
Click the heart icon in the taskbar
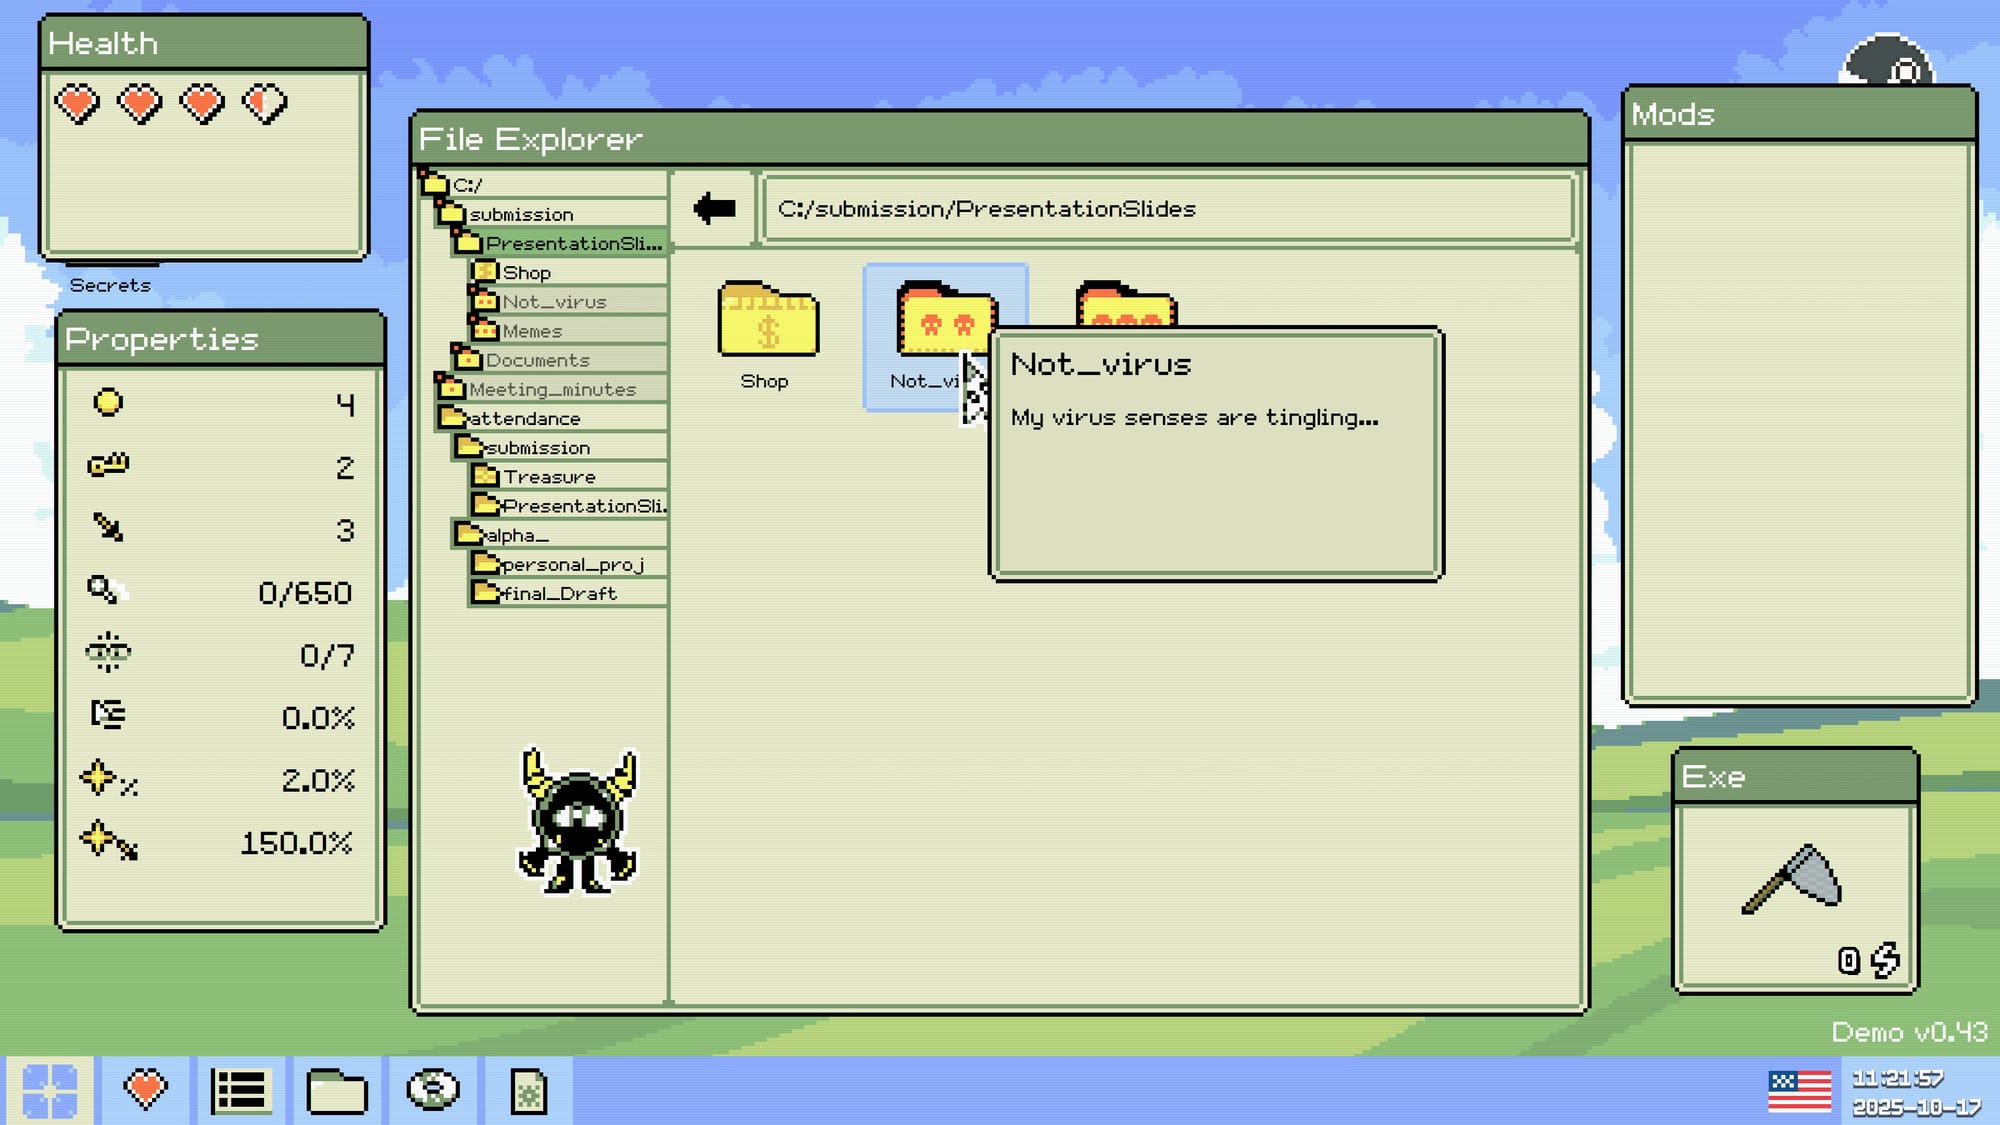click(145, 1089)
